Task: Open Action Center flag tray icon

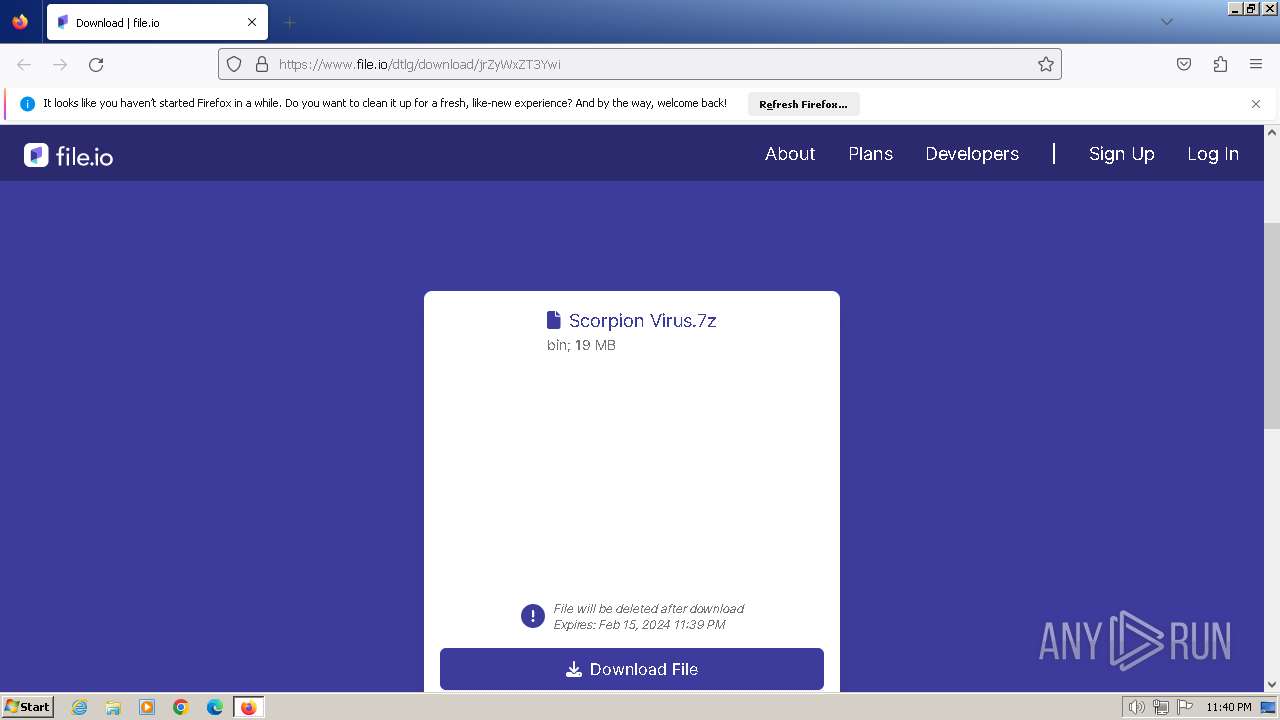Action: click(x=1185, y=707)
